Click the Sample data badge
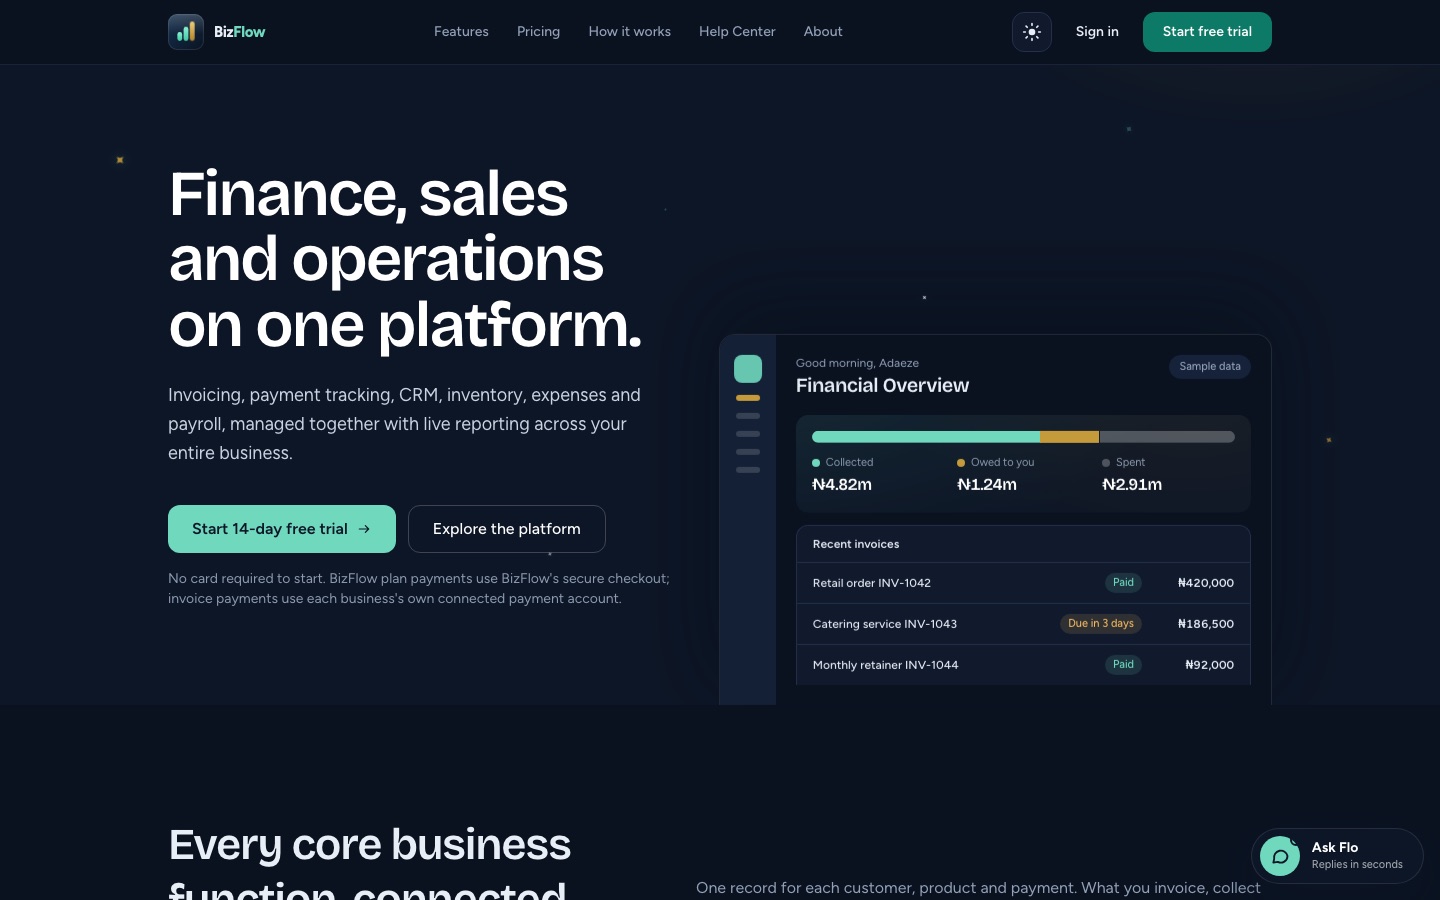This screenshot has width=1440, height=900. (x=1210, y=367)
